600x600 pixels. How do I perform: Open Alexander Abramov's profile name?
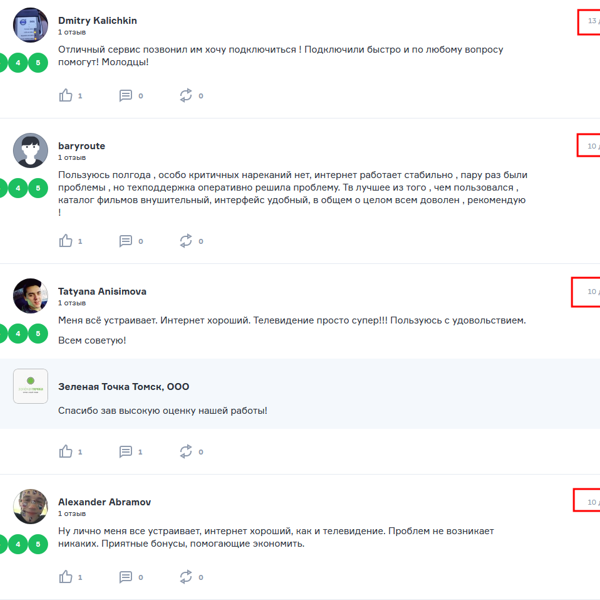point(104,502)
